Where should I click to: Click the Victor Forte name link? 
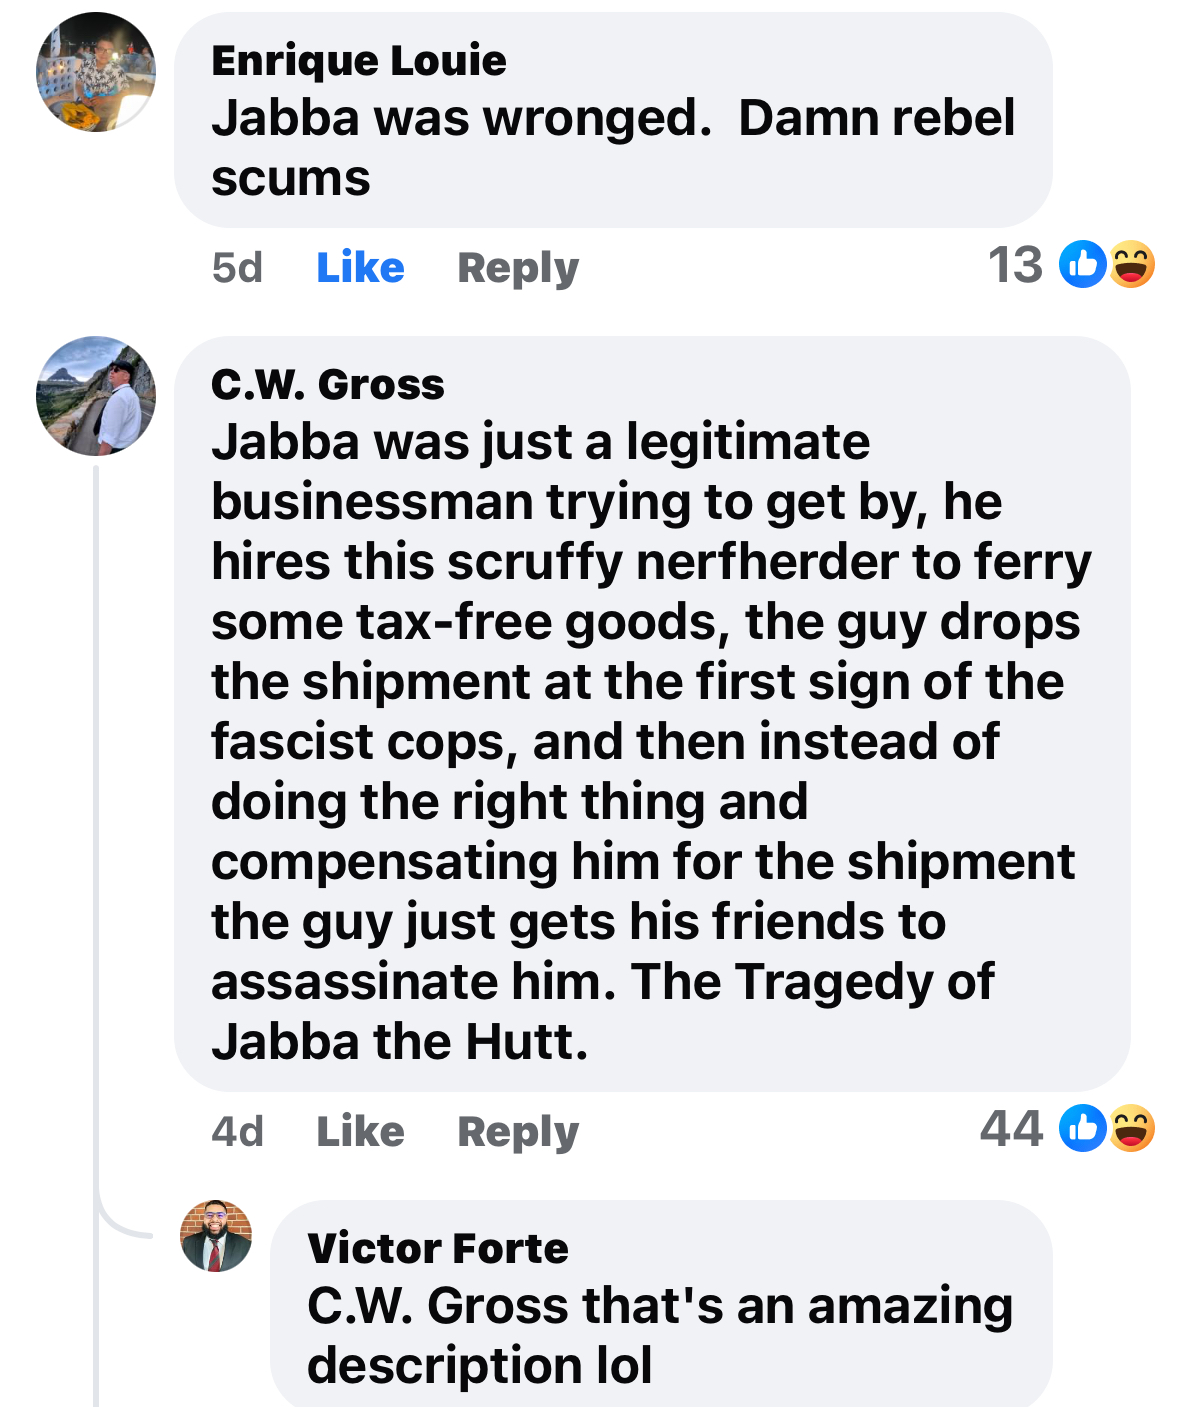438,1248
